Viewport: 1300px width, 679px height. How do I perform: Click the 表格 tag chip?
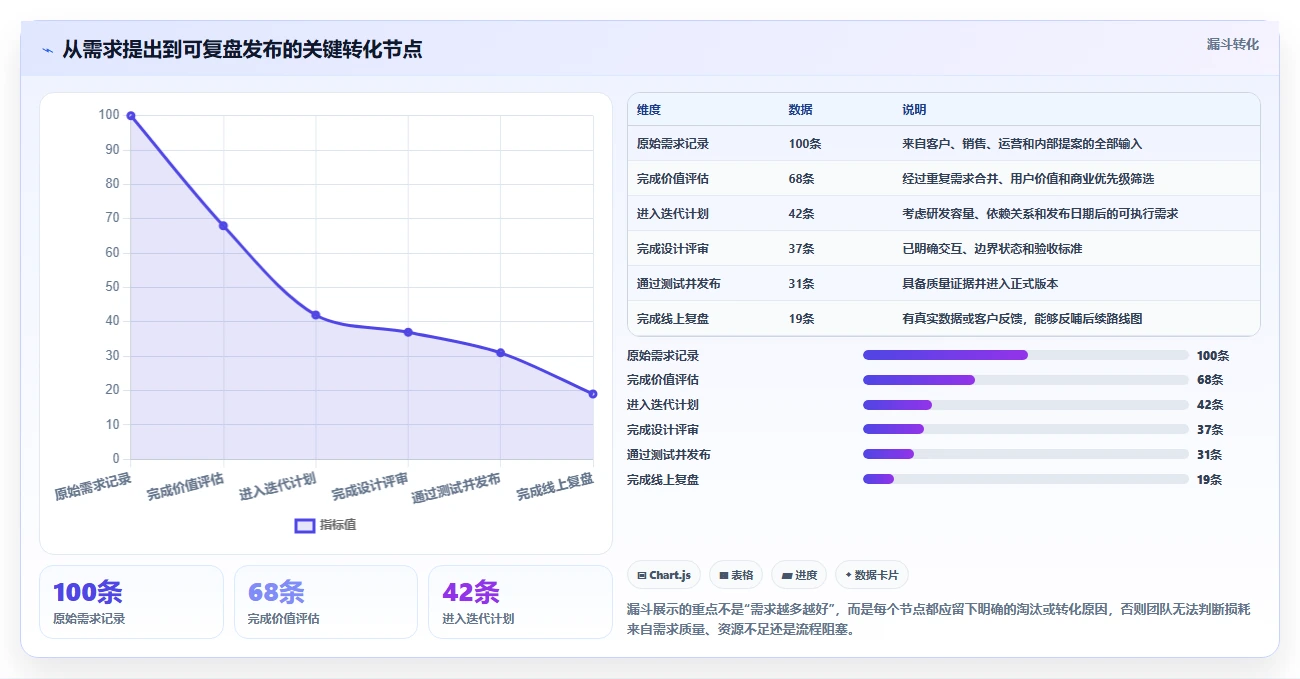(736, 575)
